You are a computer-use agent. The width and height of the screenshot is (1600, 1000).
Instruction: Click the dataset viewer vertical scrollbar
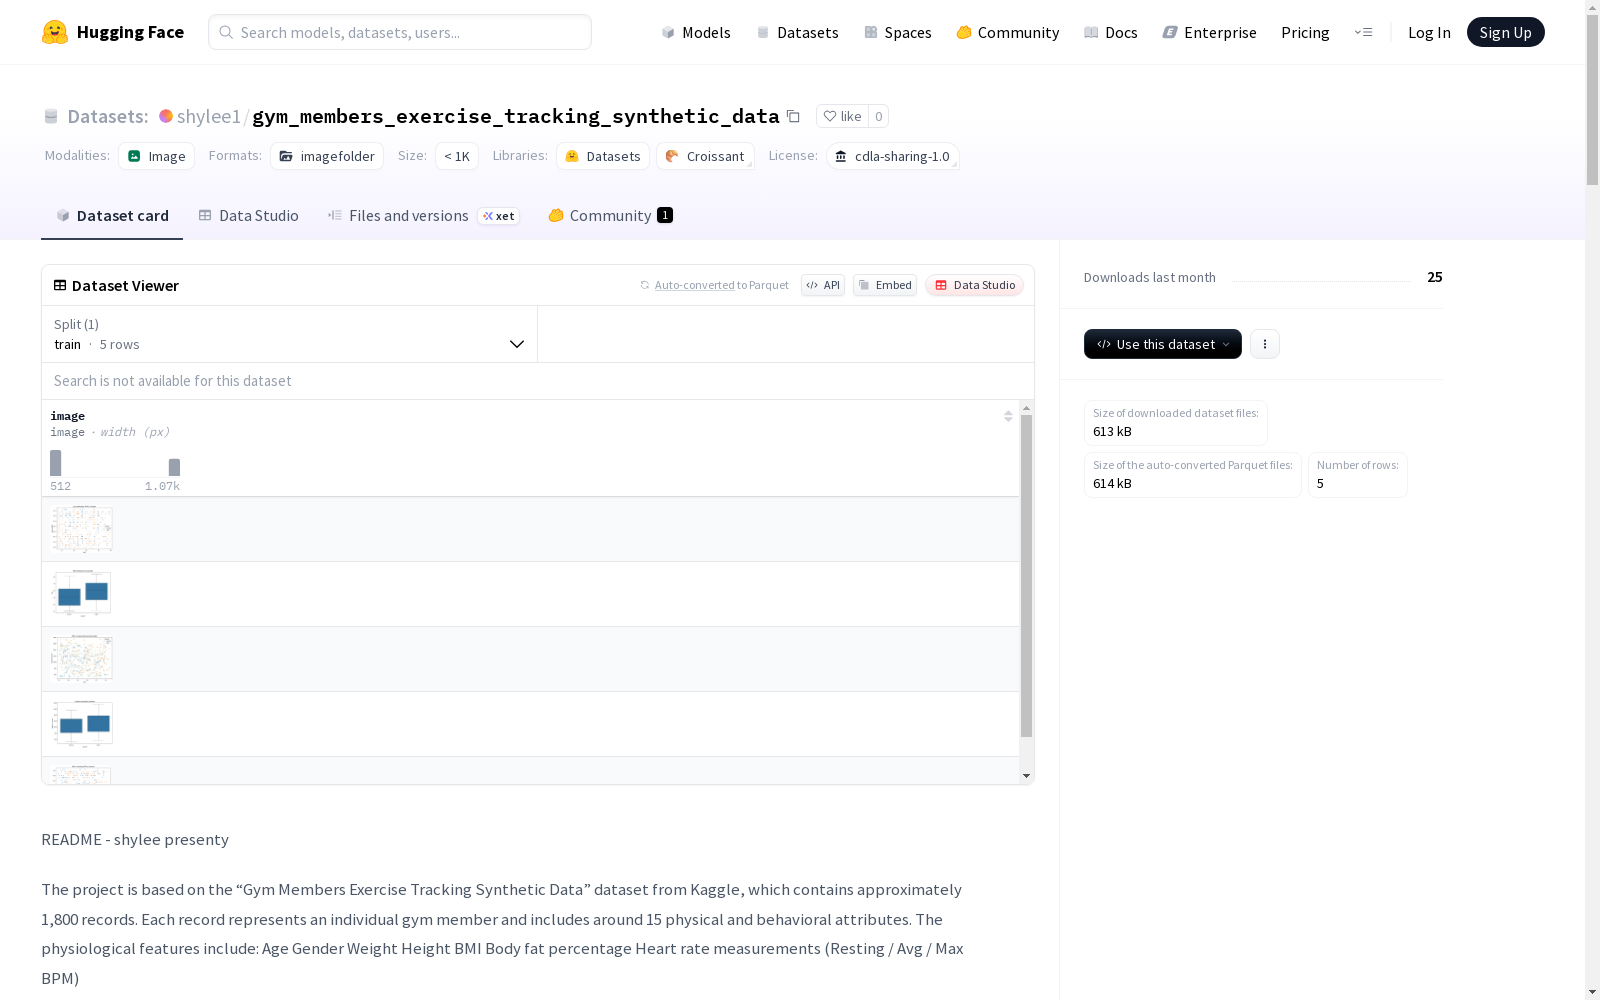point(1026,576)
